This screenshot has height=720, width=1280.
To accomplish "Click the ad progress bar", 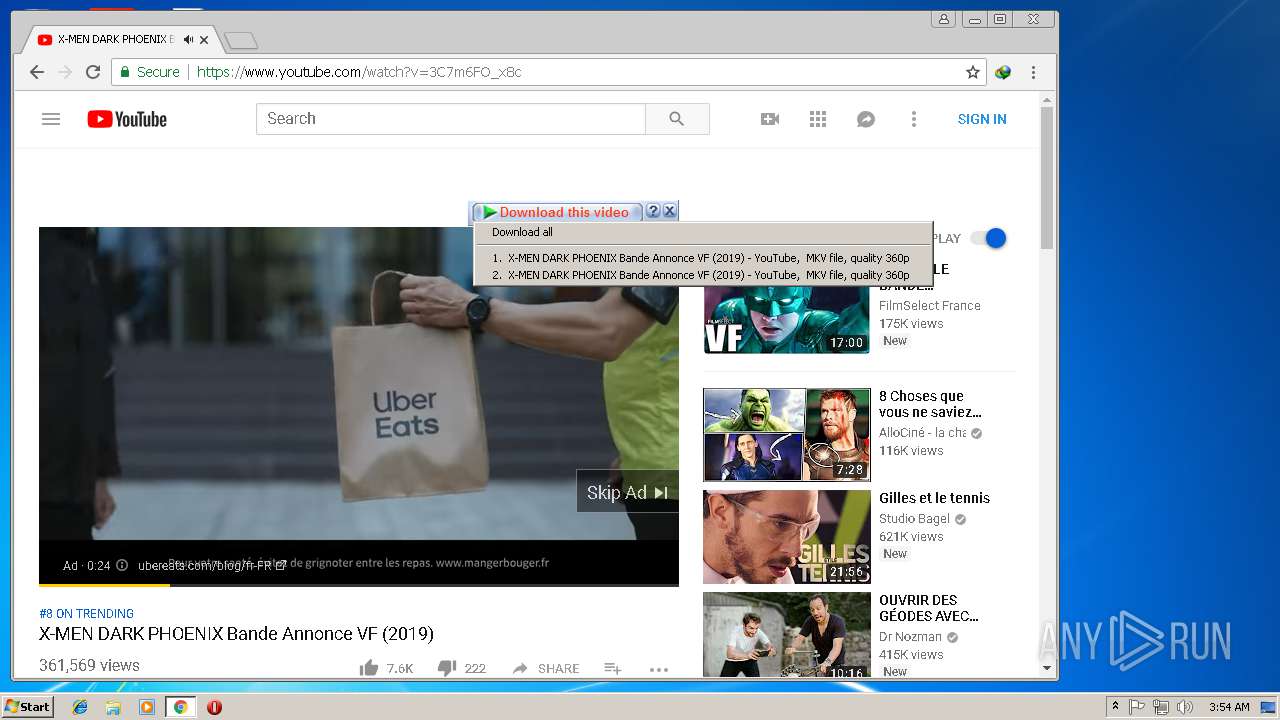I will tap(359, 584).
